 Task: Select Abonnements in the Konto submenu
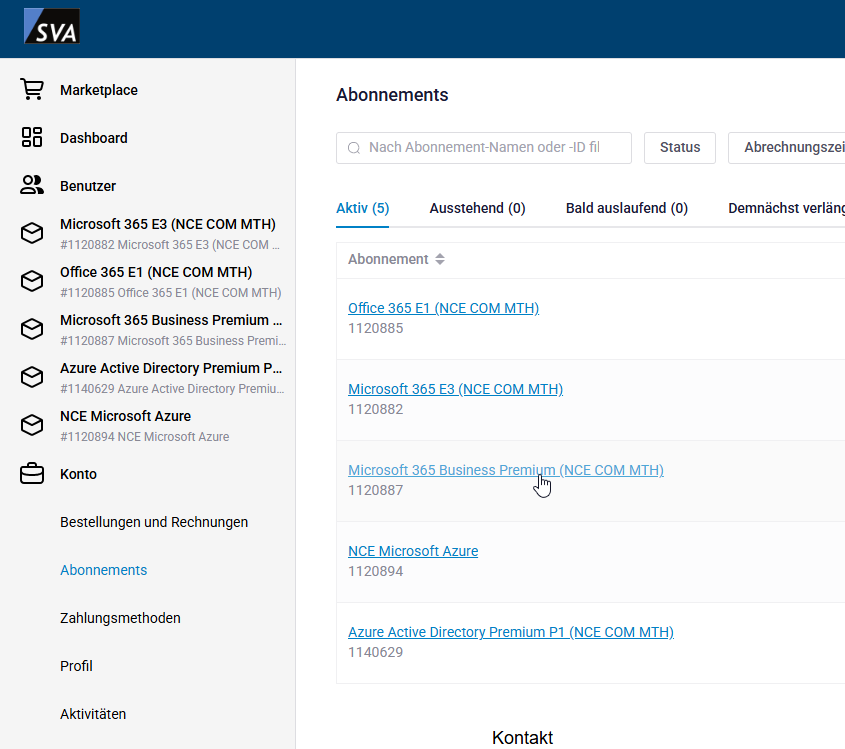[x=103, y=570]
